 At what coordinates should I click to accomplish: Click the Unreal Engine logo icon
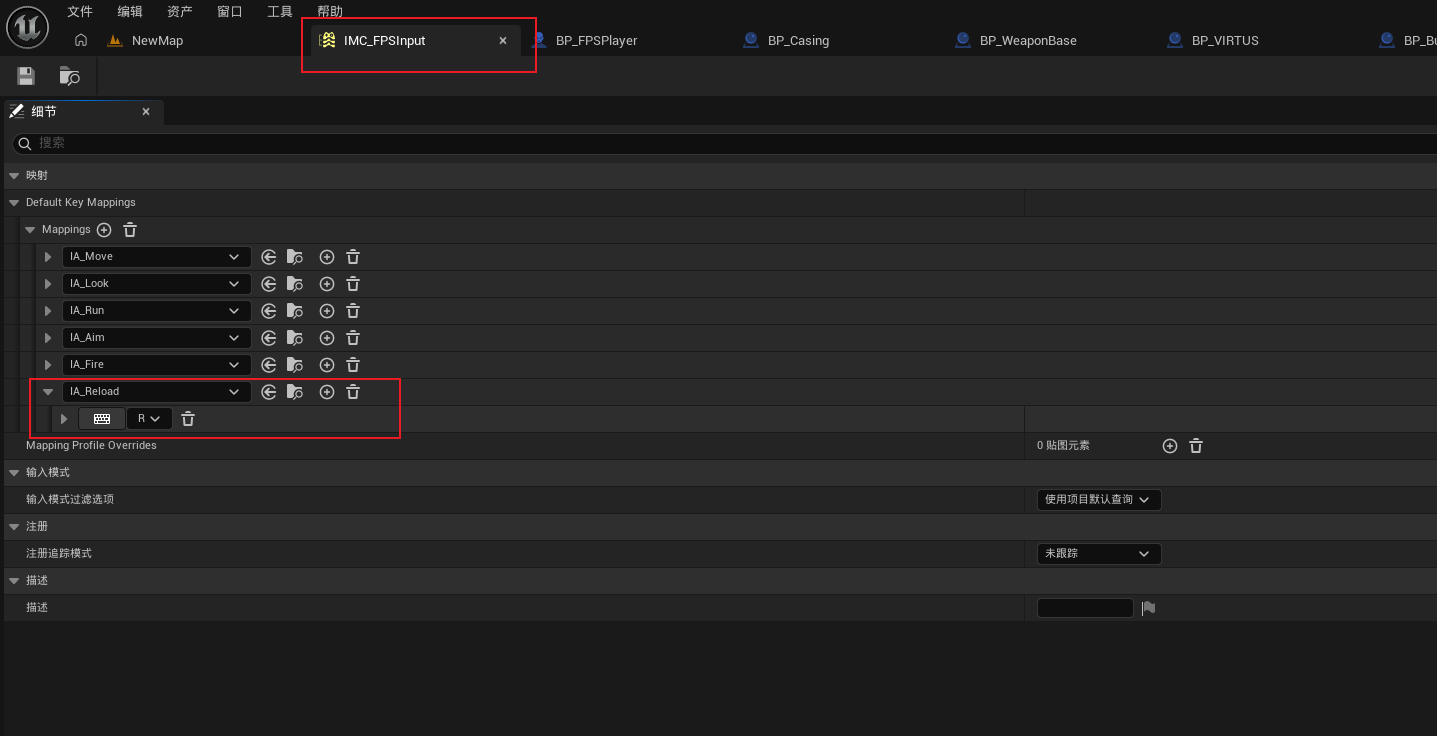coord(28,27)
